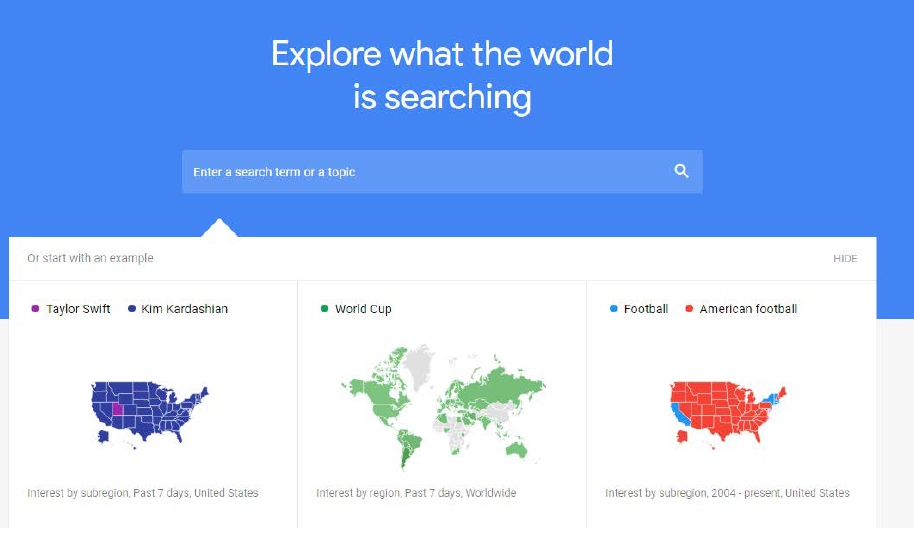The width and height of the screenshot is (914, 536).
Task: Focus the search term or topic field
Action: click(x=442, y=172)
